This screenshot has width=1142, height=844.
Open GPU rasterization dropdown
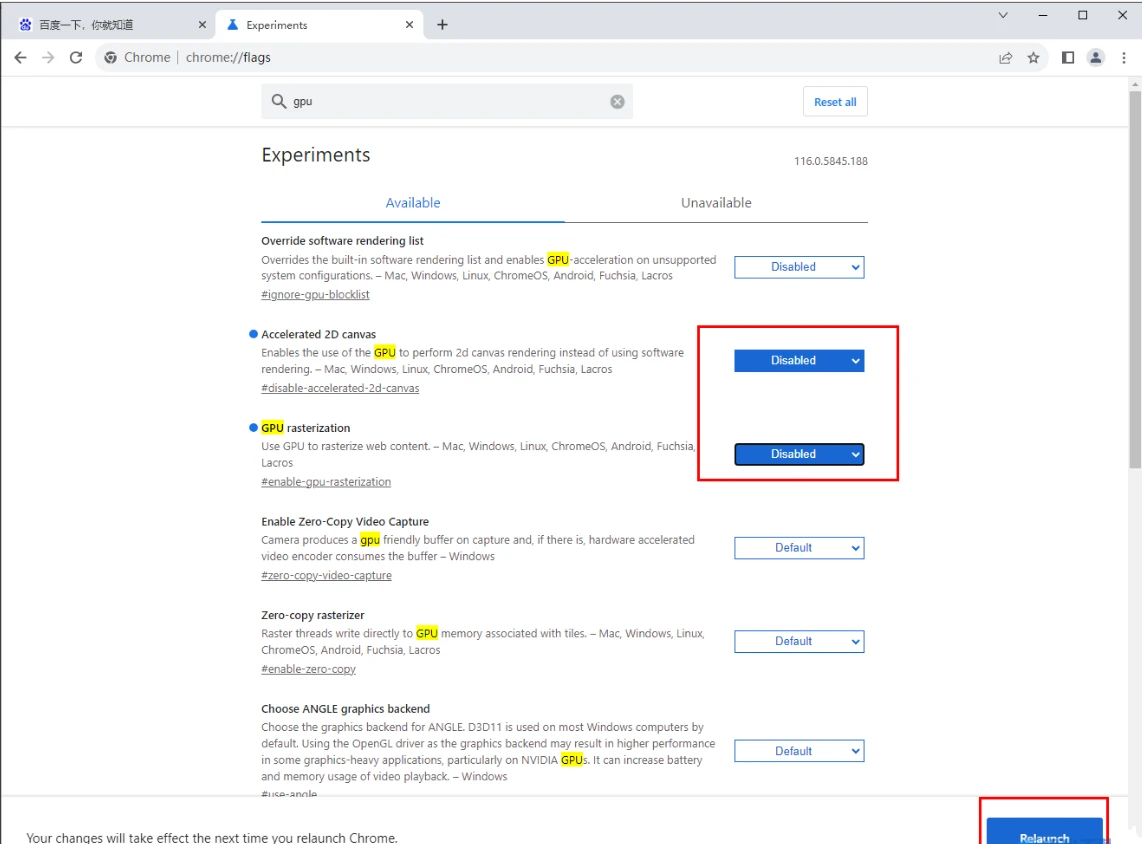pyautogui.click(x=799, y=454)
